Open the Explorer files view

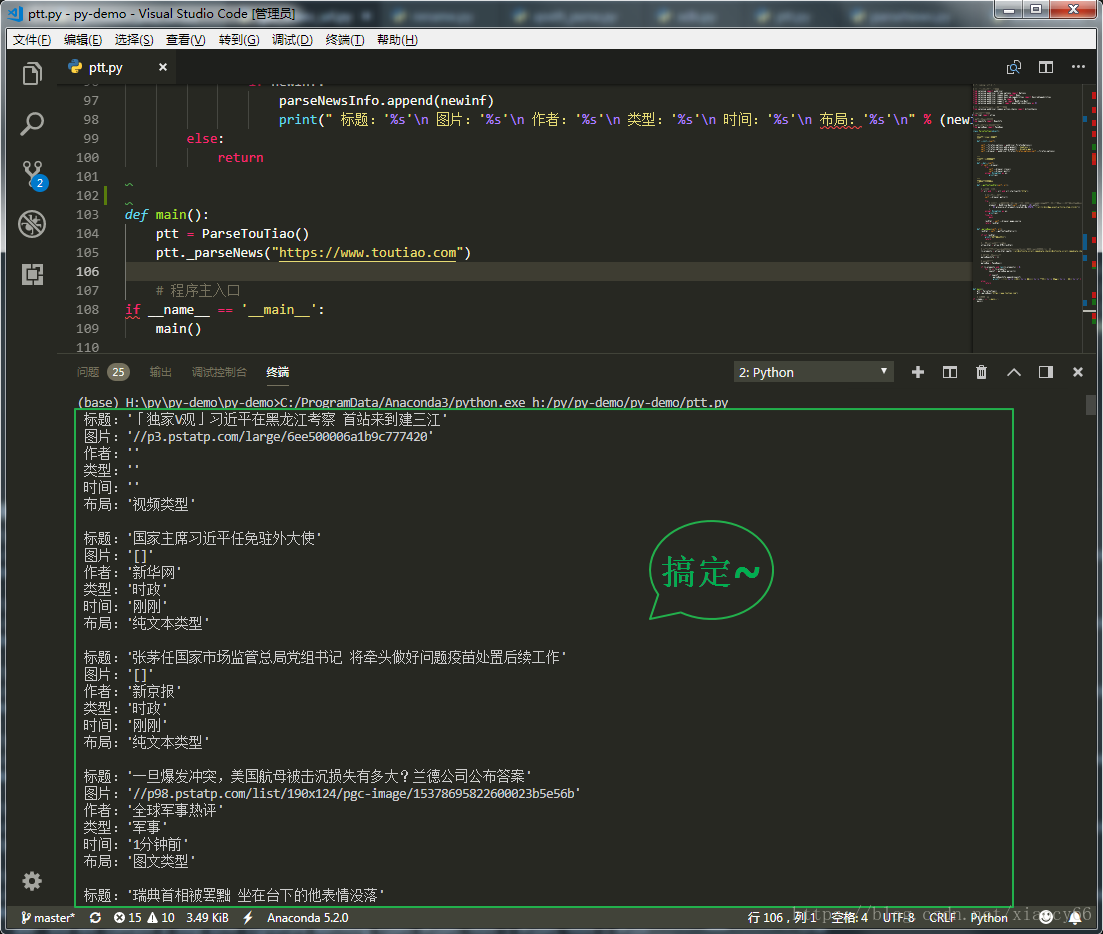click(32, 73)
